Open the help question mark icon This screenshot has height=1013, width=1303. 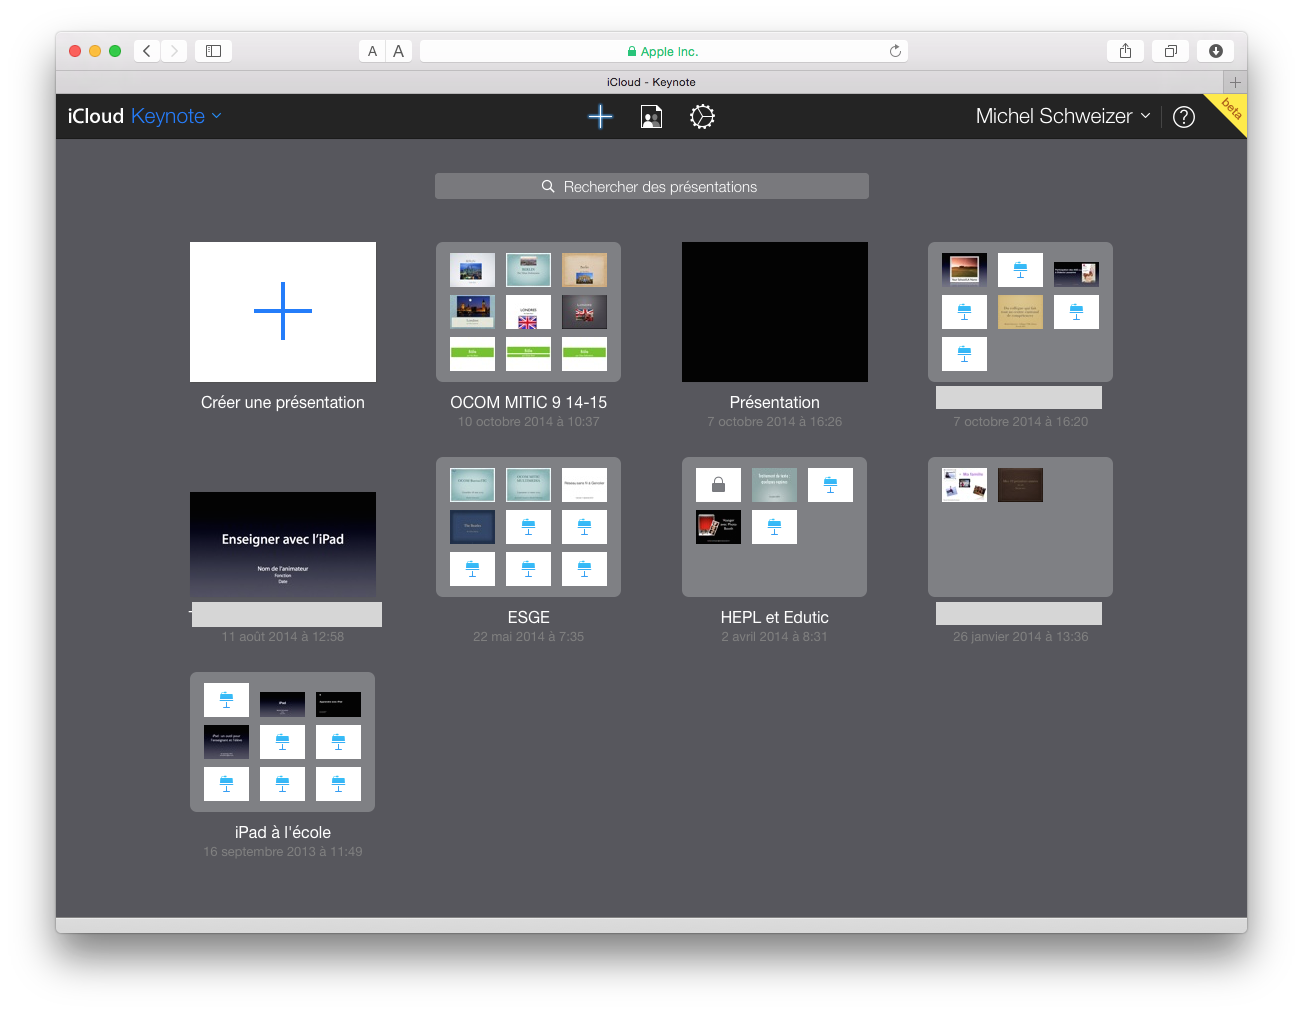[1183, 117]
